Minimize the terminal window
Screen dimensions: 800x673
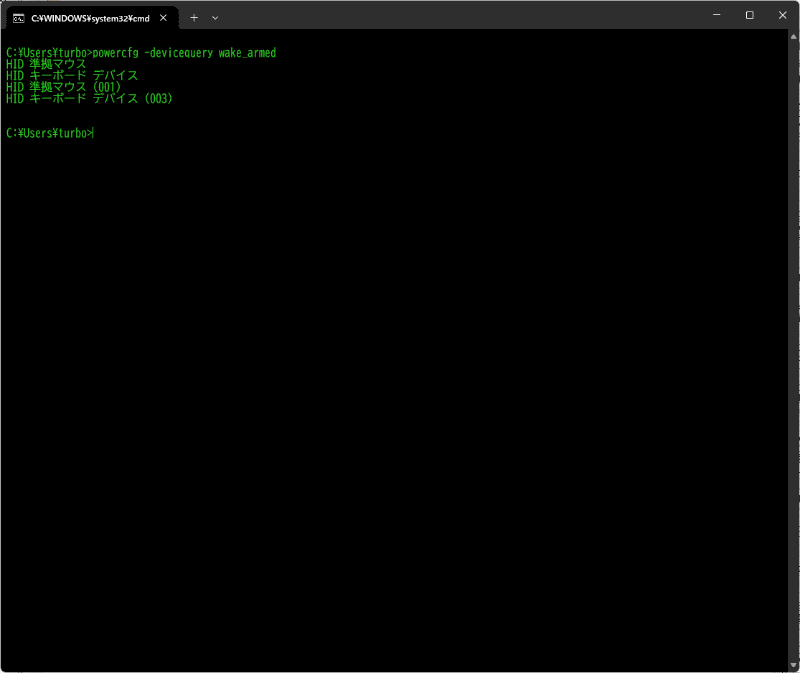tap(716, 14)
